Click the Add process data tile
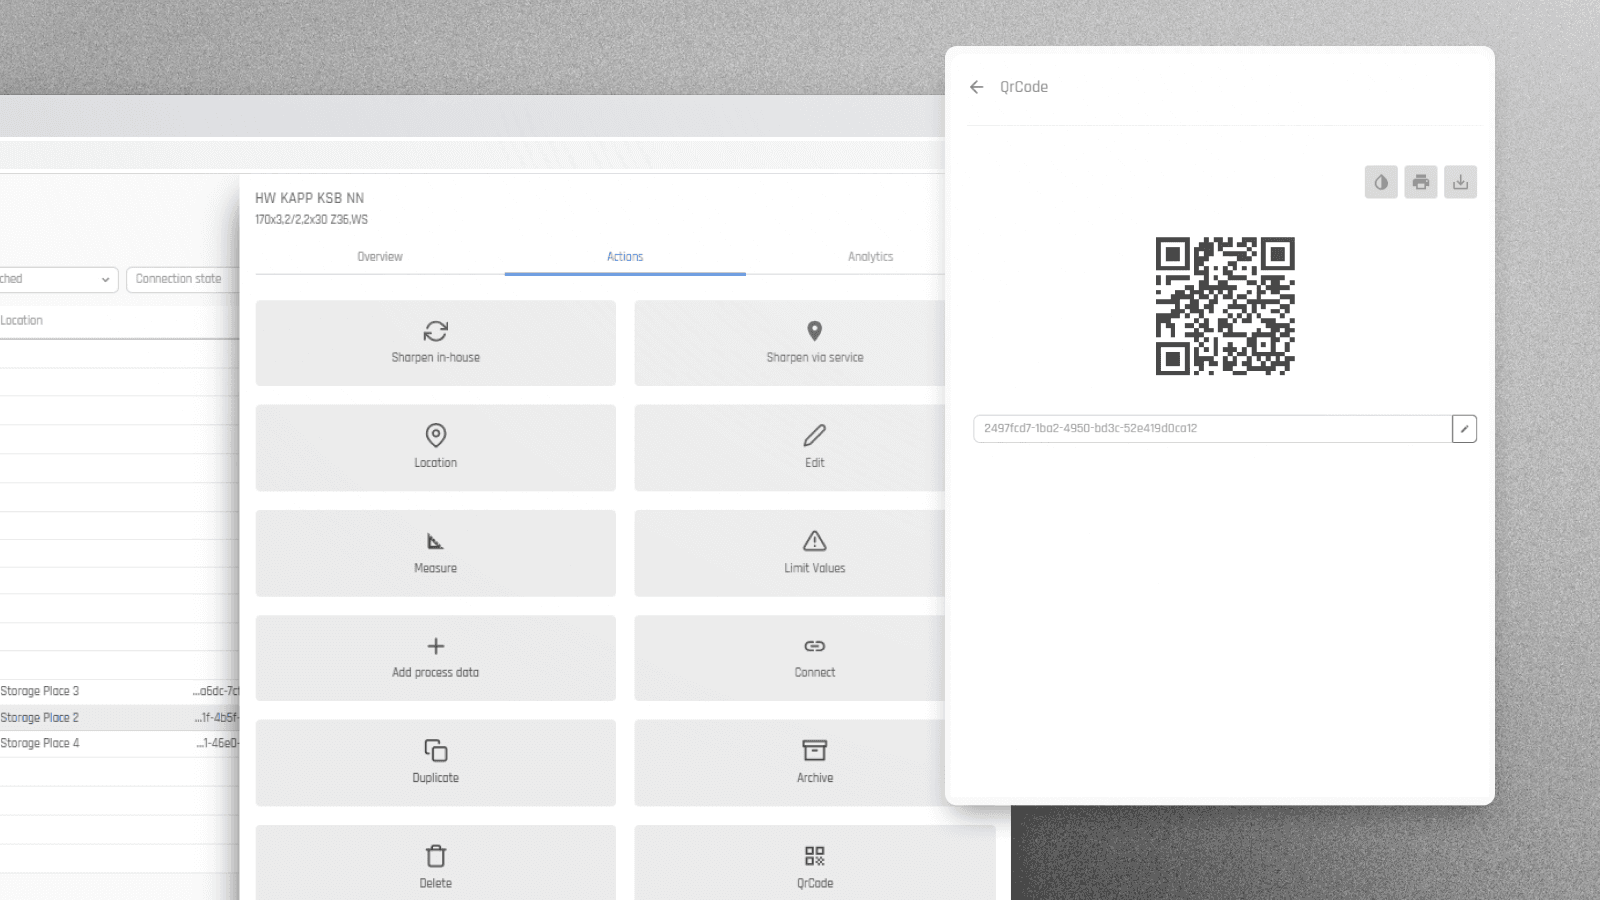The image size is (1600, 900). pyautogui.click(x=436, y=658)
